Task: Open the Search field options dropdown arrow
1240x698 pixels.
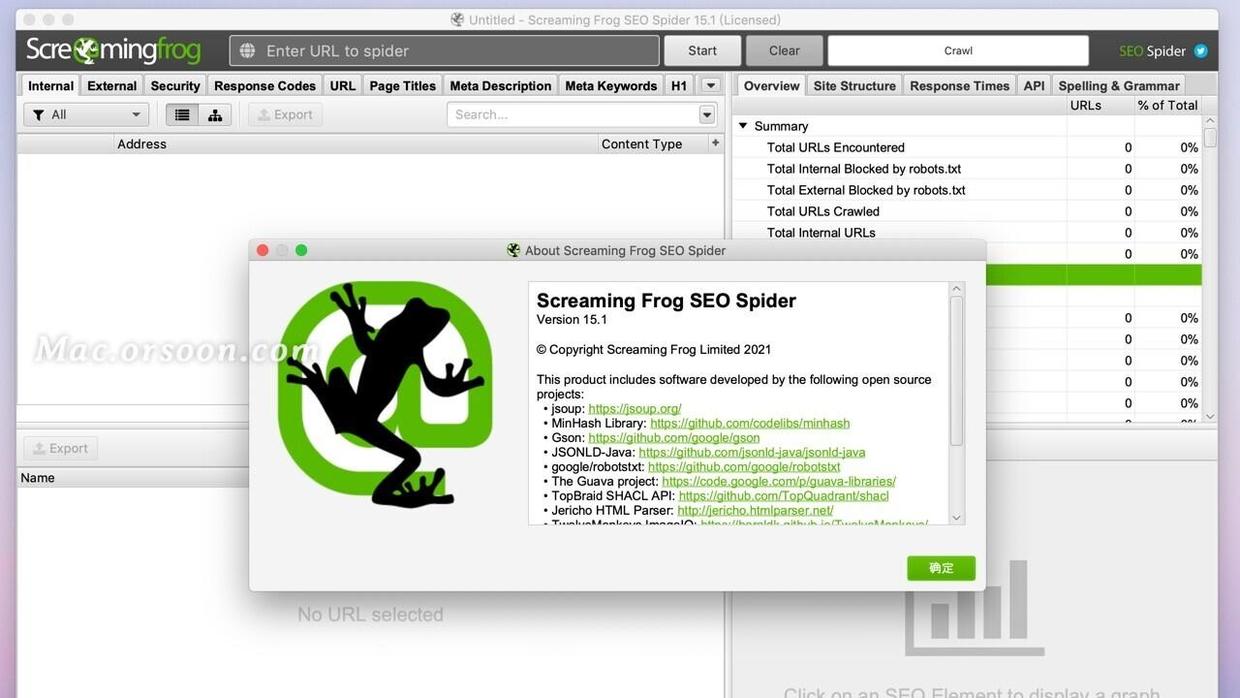Action: point(707,115)
